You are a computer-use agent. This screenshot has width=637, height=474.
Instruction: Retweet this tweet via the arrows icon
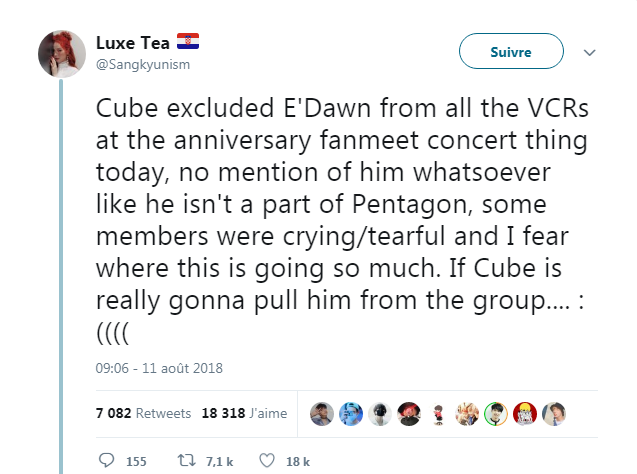(x=187, y=461)
